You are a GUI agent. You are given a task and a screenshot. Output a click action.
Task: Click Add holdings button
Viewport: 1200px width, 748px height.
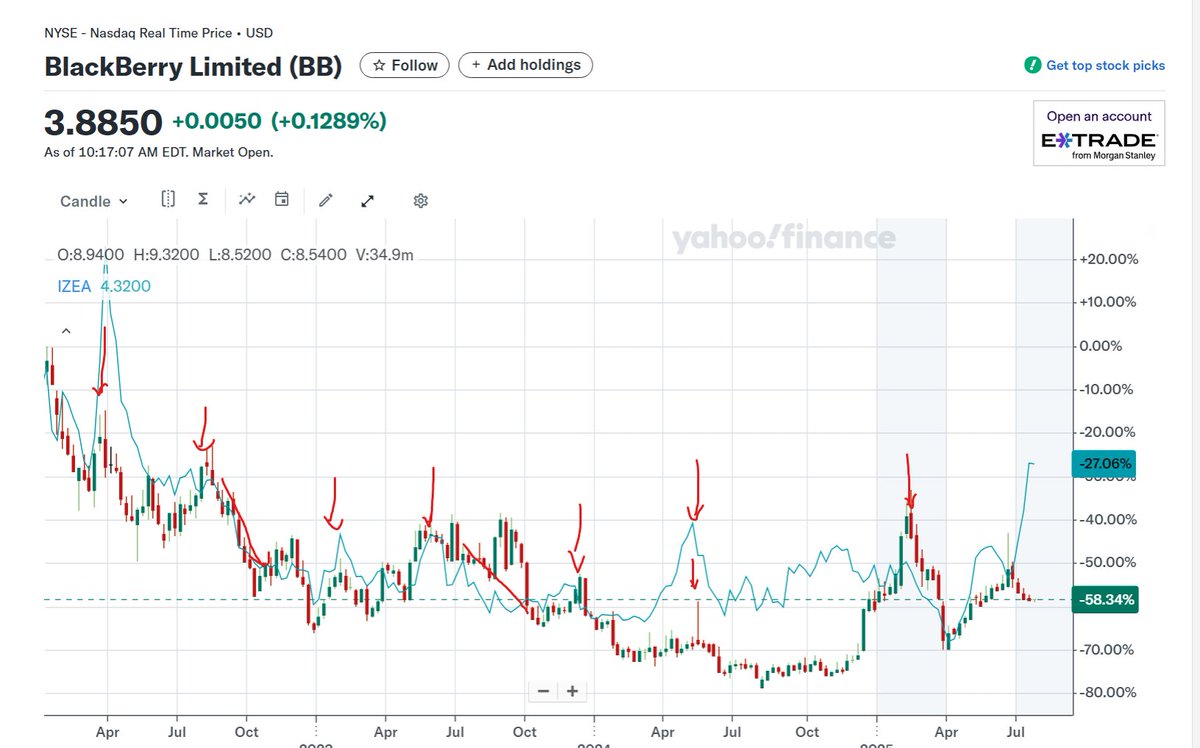(526, 65)
